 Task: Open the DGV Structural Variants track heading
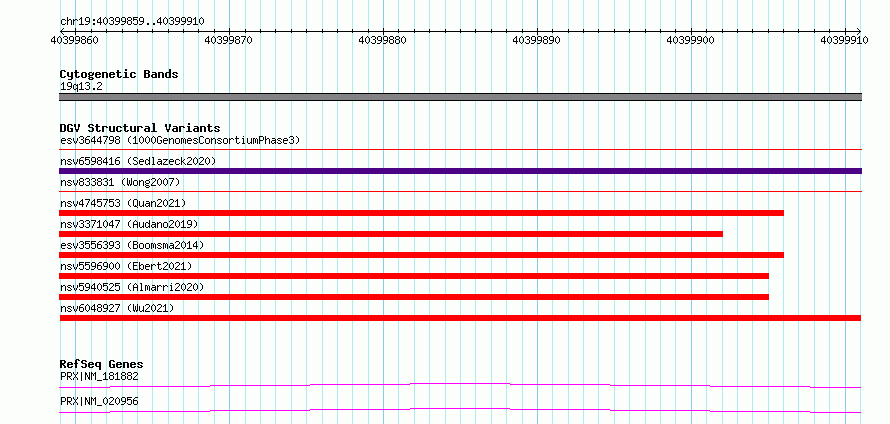point(140,128)
